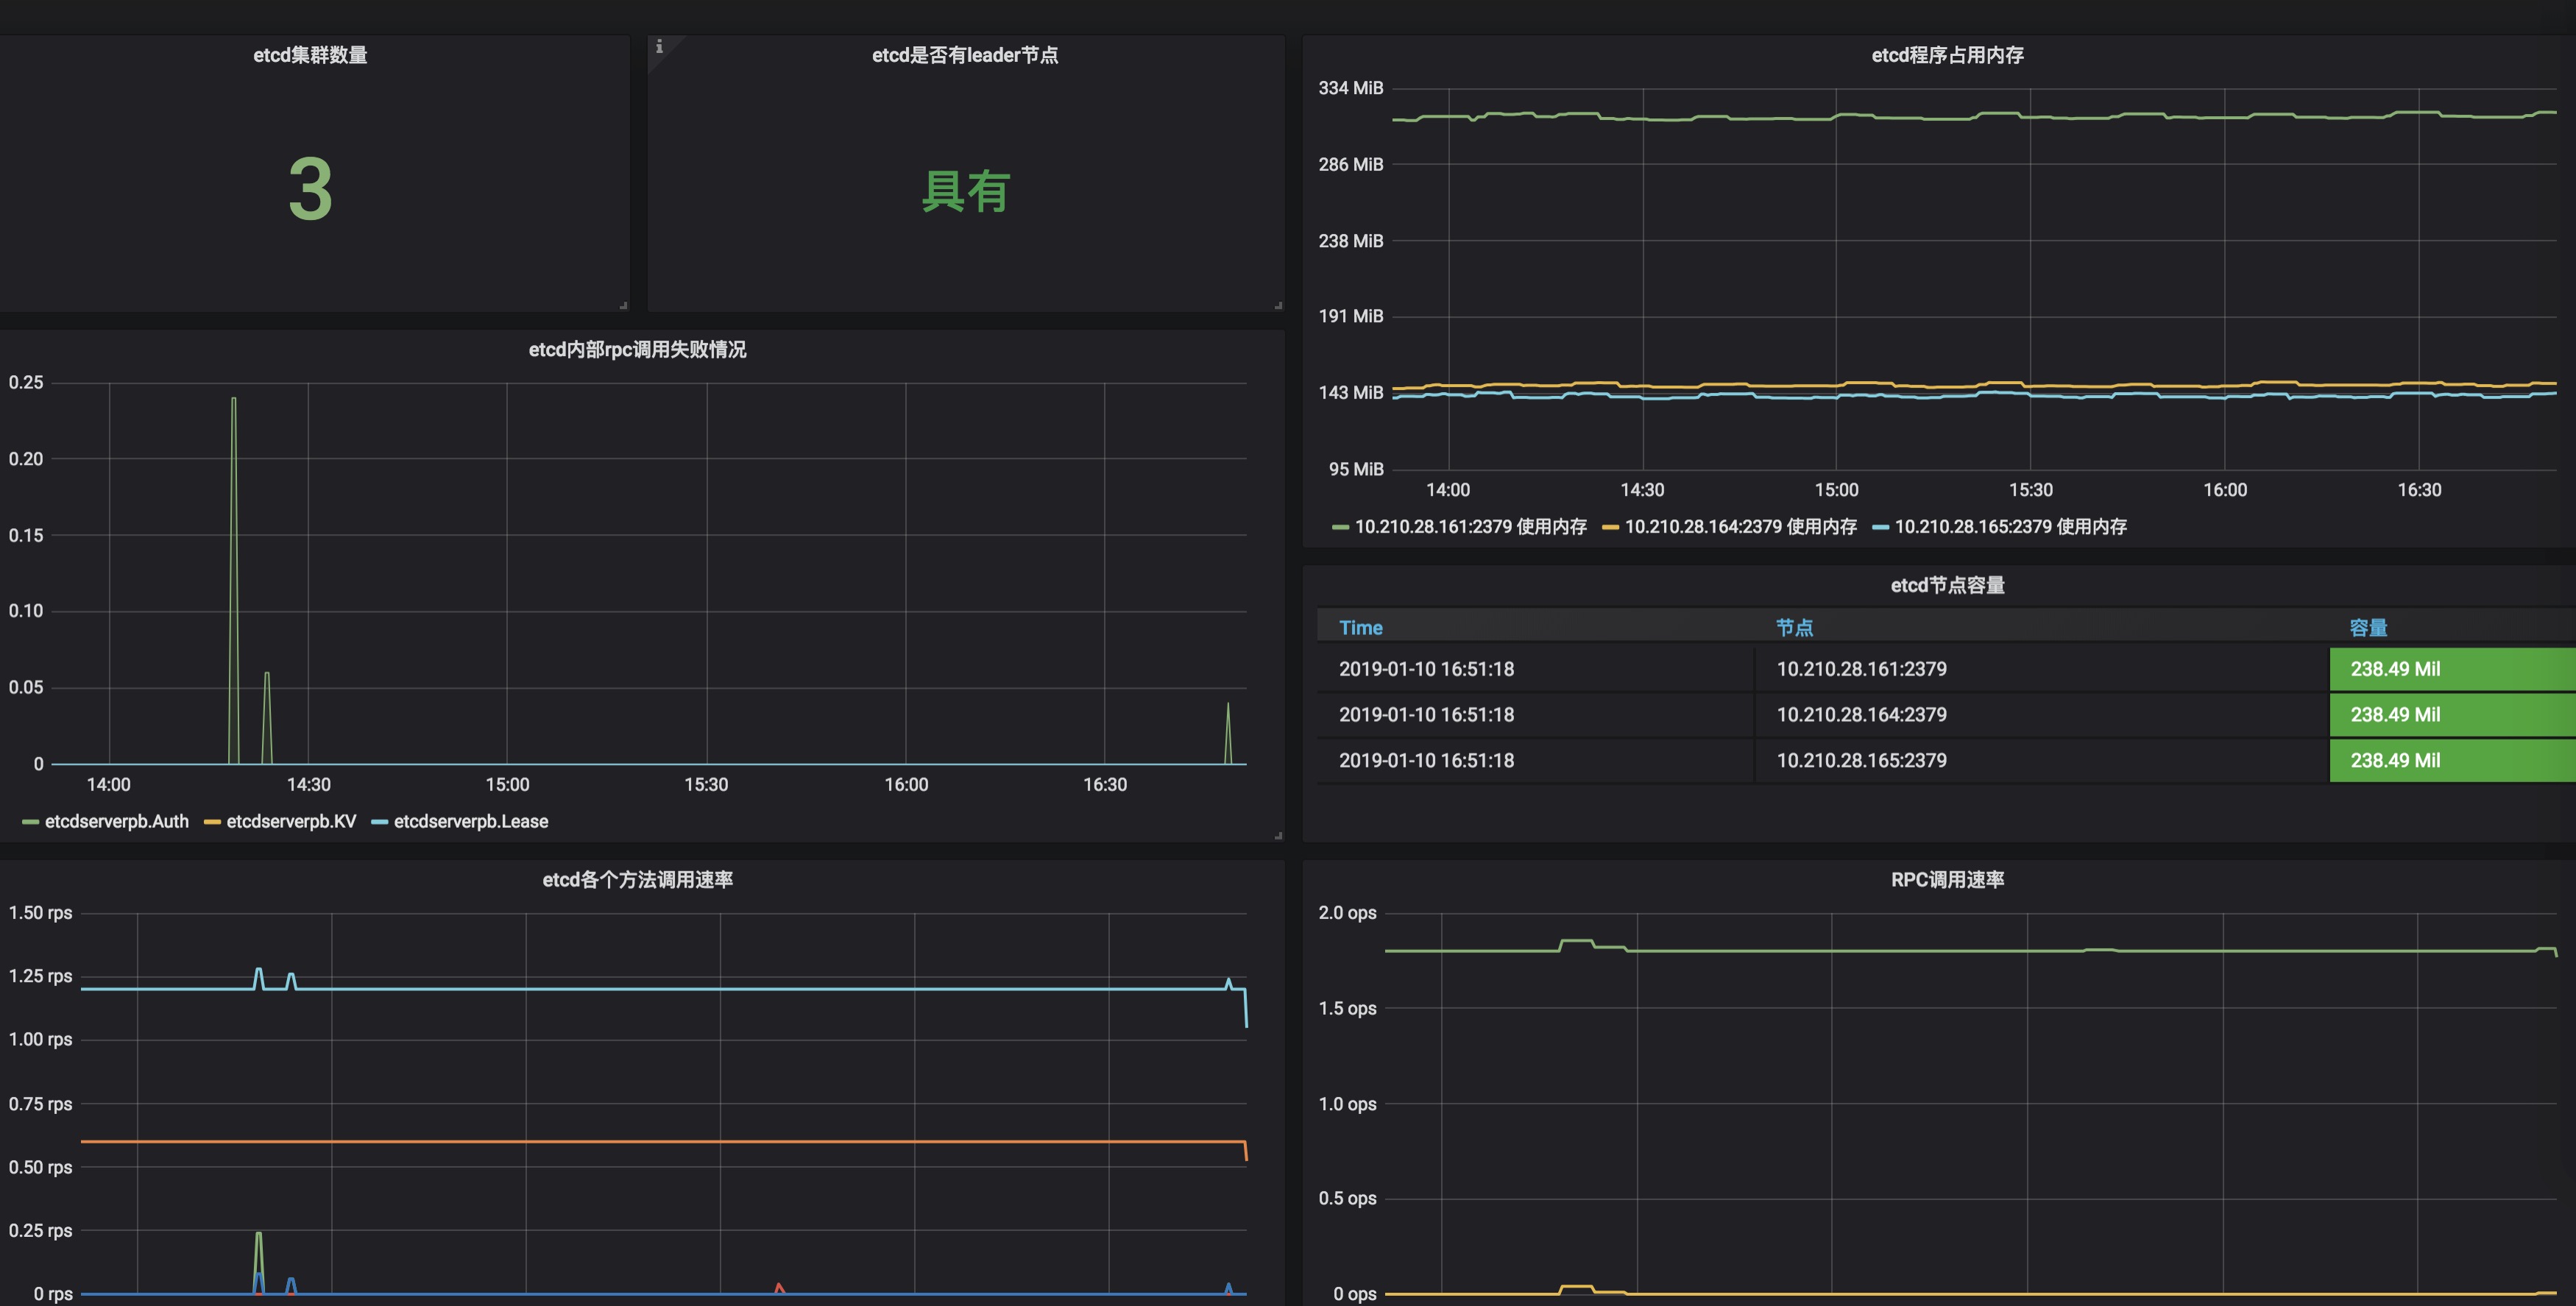The width and height of the screenshot is (2576, 1306).
Task: Click the resize handle of rpc调用失败情况 panel
Action: pos(1278,835)
